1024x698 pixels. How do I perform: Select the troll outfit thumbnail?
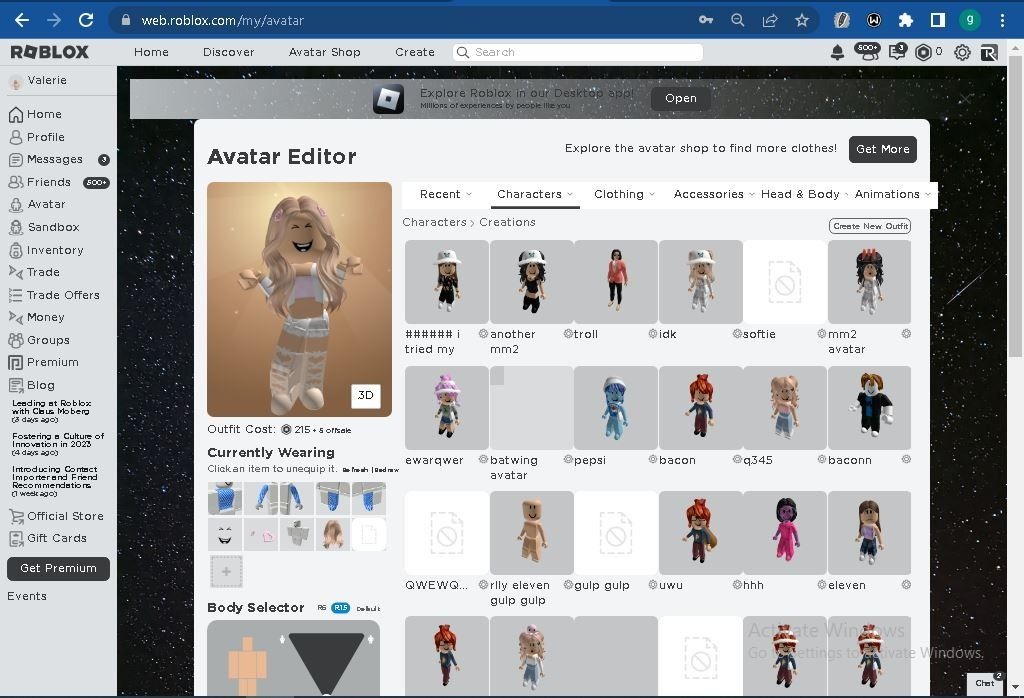(616, 281)
